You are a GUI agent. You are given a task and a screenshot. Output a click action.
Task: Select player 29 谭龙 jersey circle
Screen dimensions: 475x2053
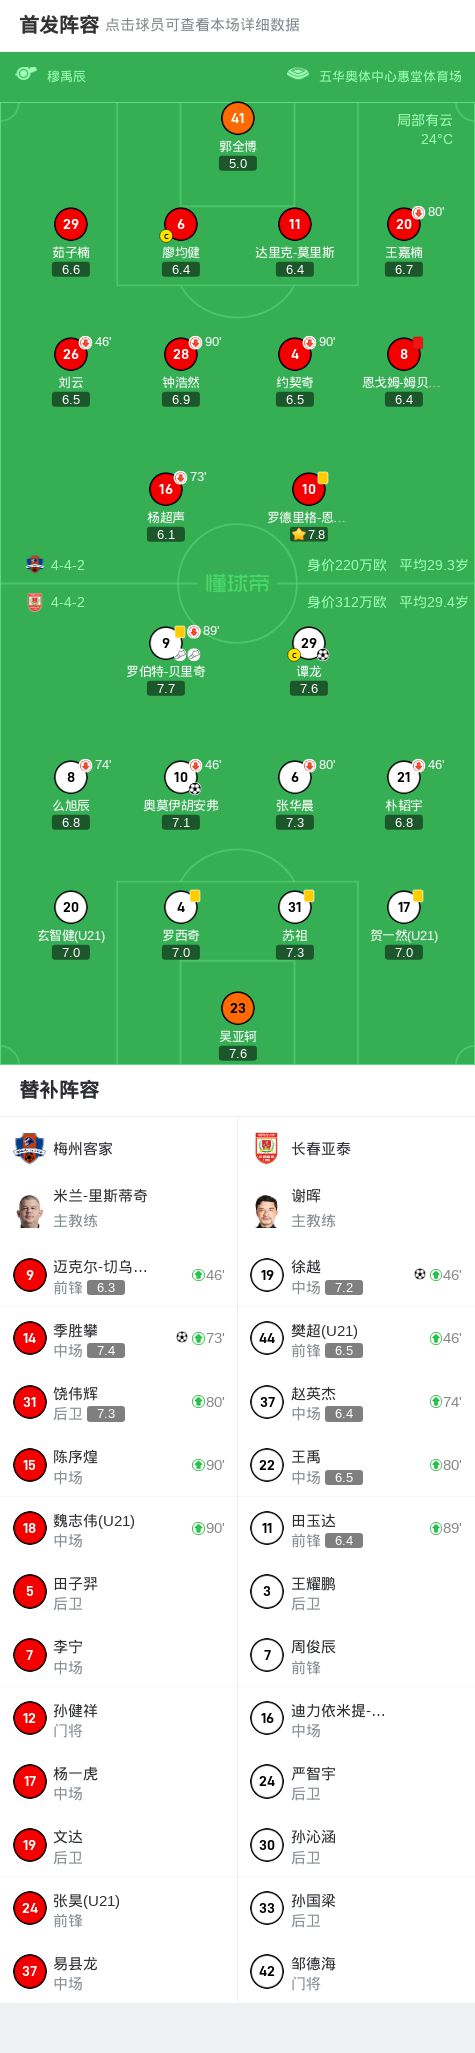click(x=308, y=643)
